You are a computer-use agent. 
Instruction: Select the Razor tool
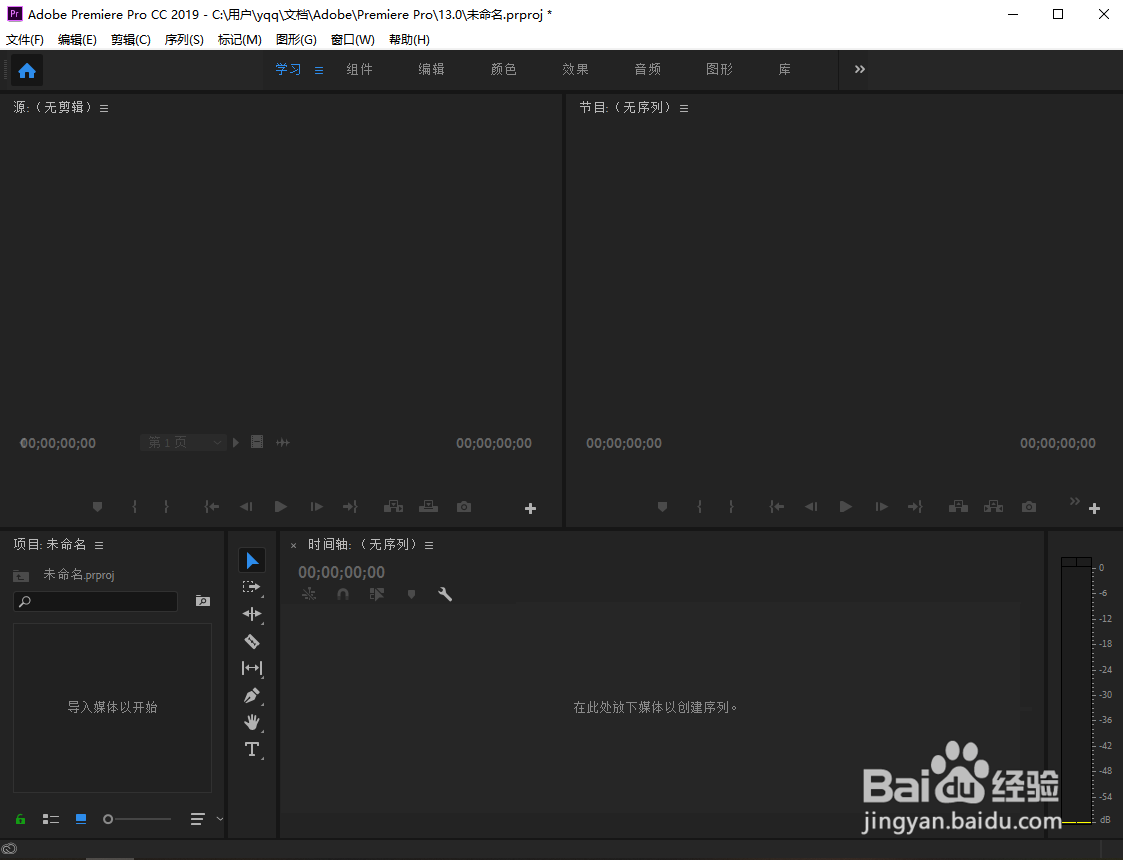click(251, 641)
